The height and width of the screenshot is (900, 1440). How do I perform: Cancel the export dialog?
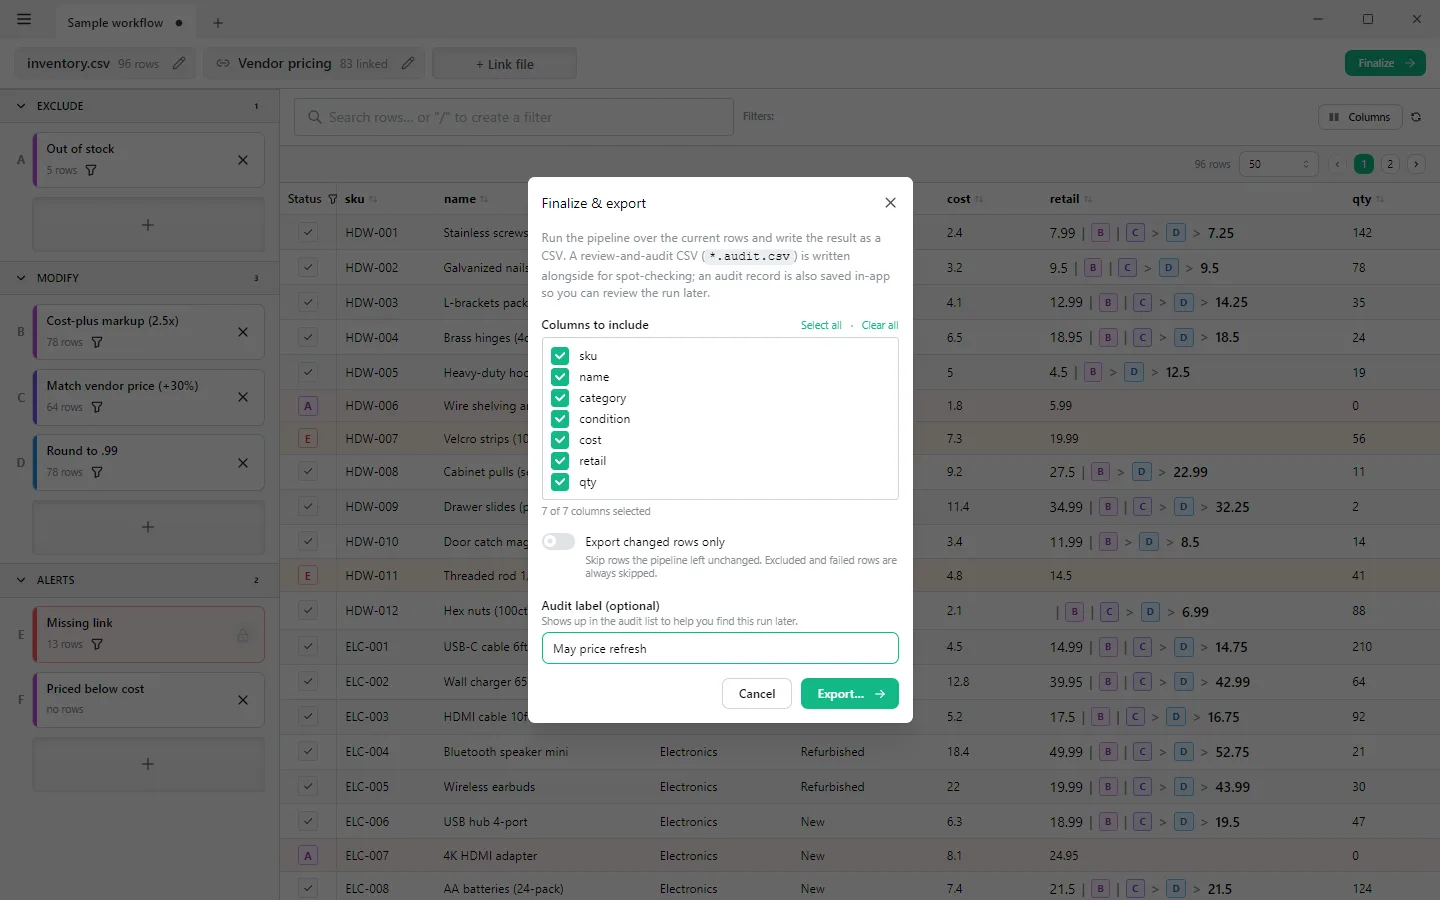click(x=757, y=694)
